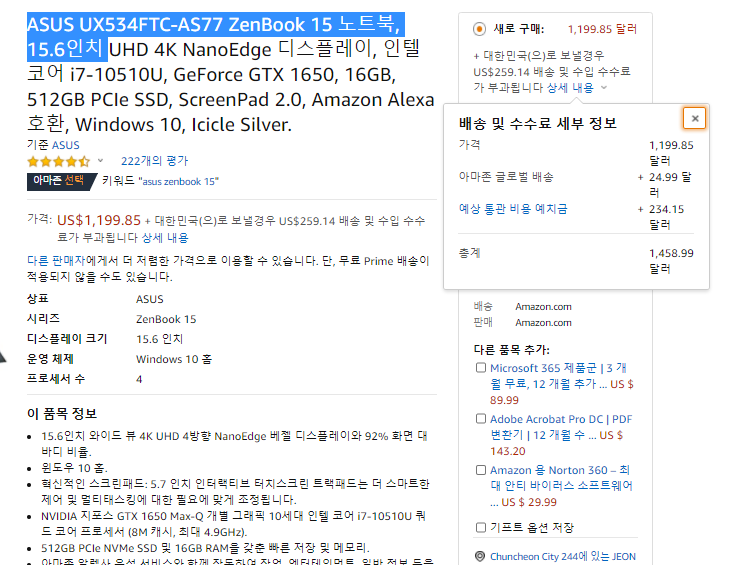The width and height of the screenshot is (751, 565).
Task: Visit the ASUS brand link
Action: pyautogui.click(x=66, y=145)
